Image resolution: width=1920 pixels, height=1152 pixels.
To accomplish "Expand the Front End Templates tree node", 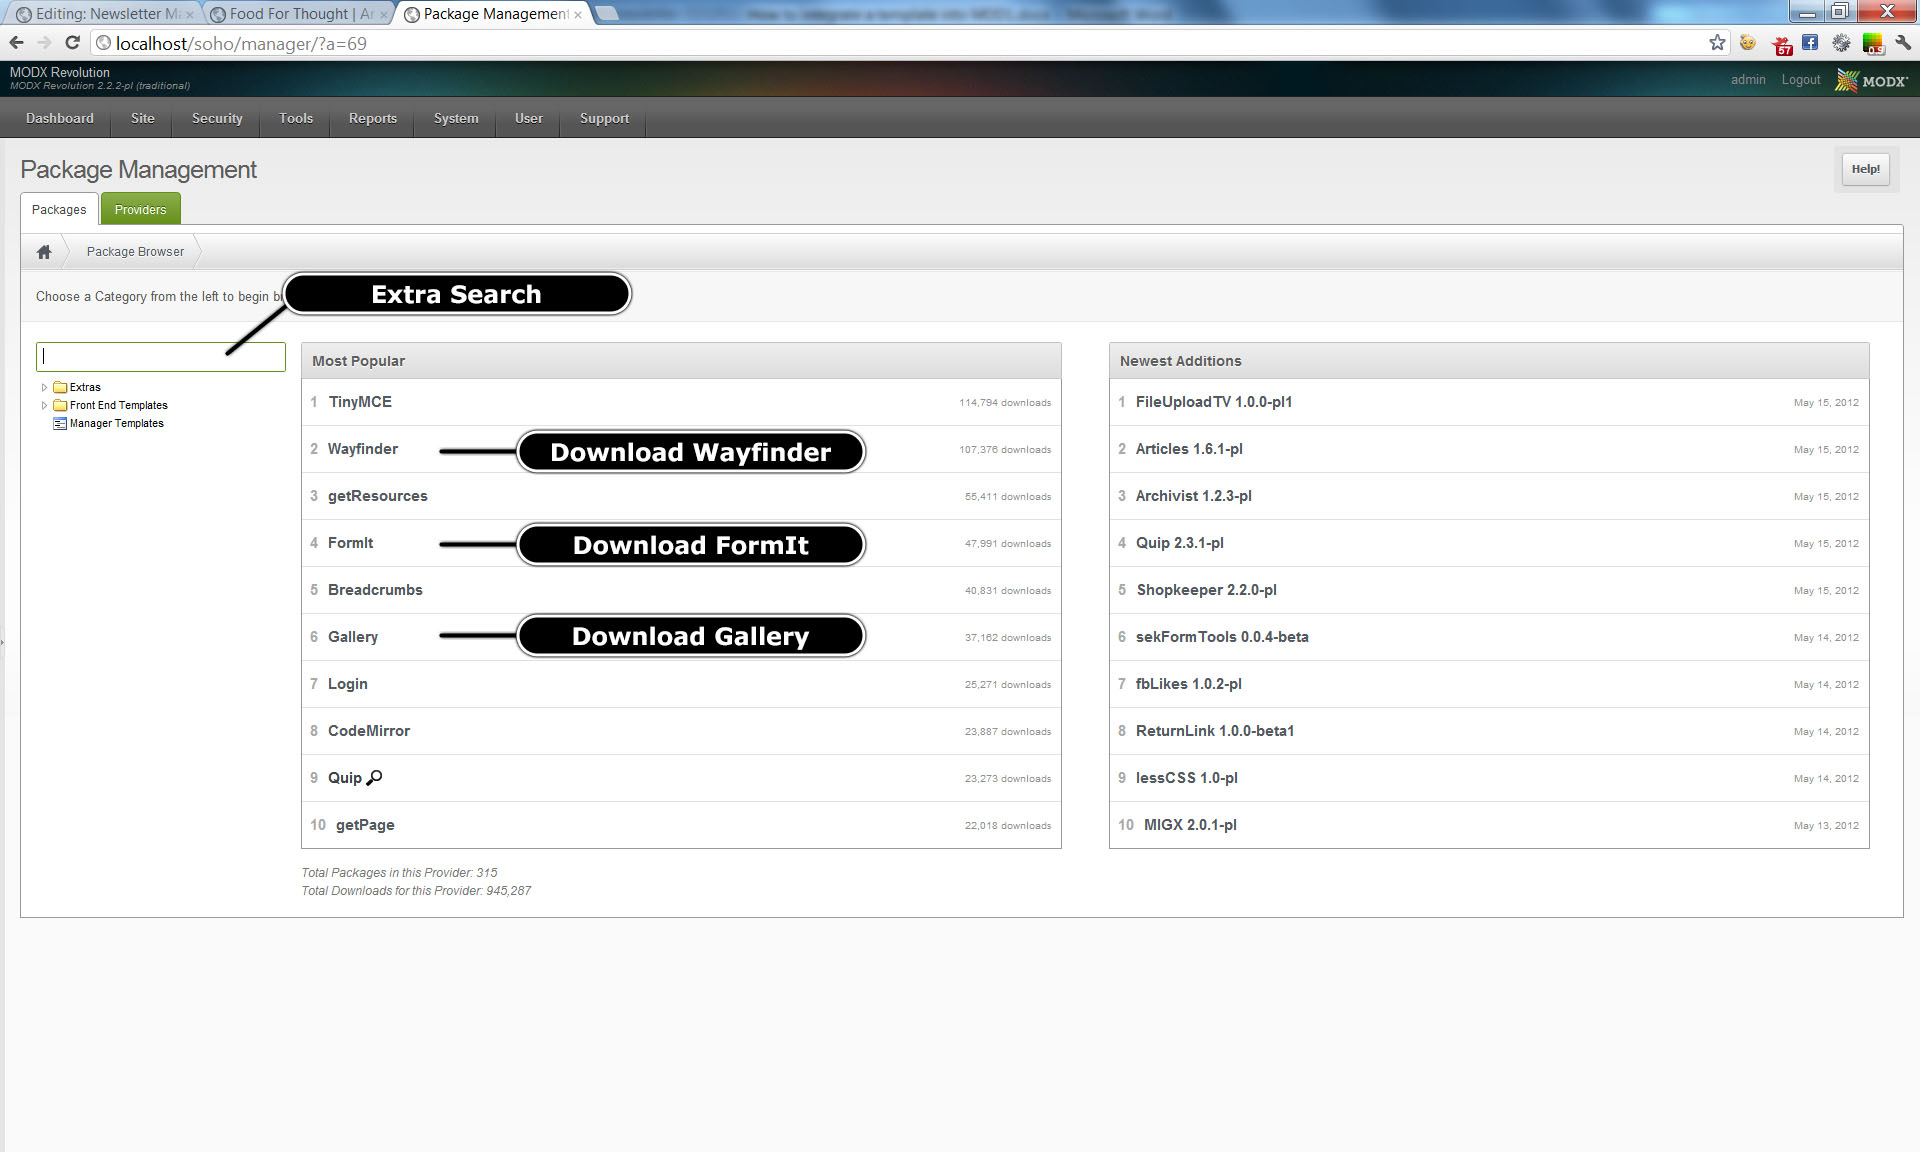I will [44, 405].
